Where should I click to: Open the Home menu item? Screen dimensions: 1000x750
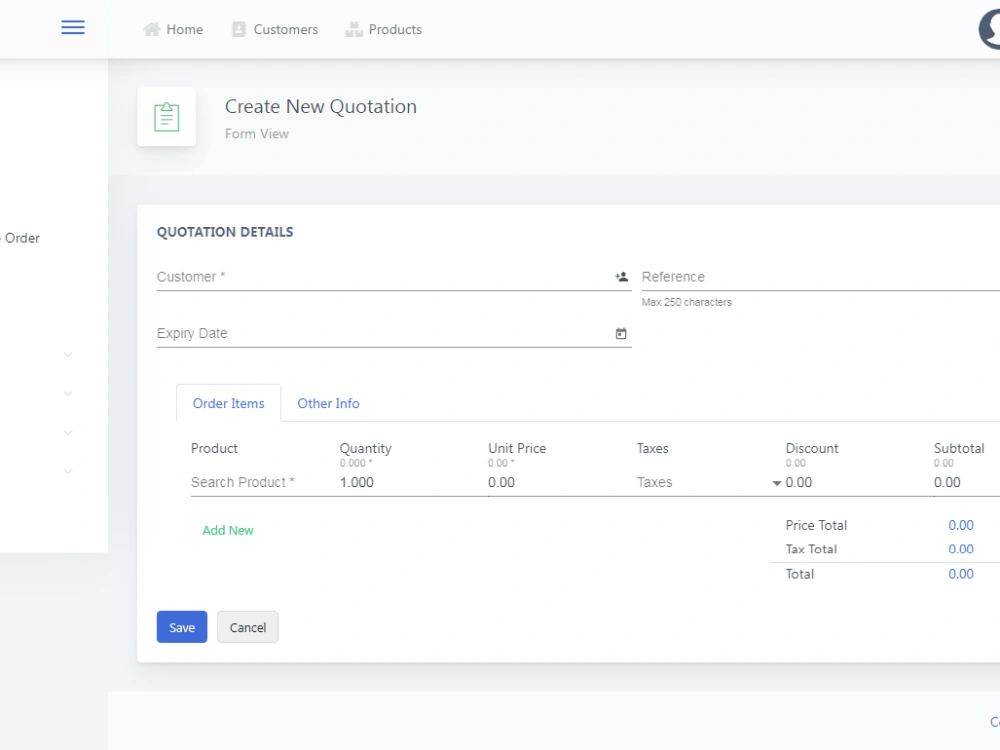tap(173, 29)
